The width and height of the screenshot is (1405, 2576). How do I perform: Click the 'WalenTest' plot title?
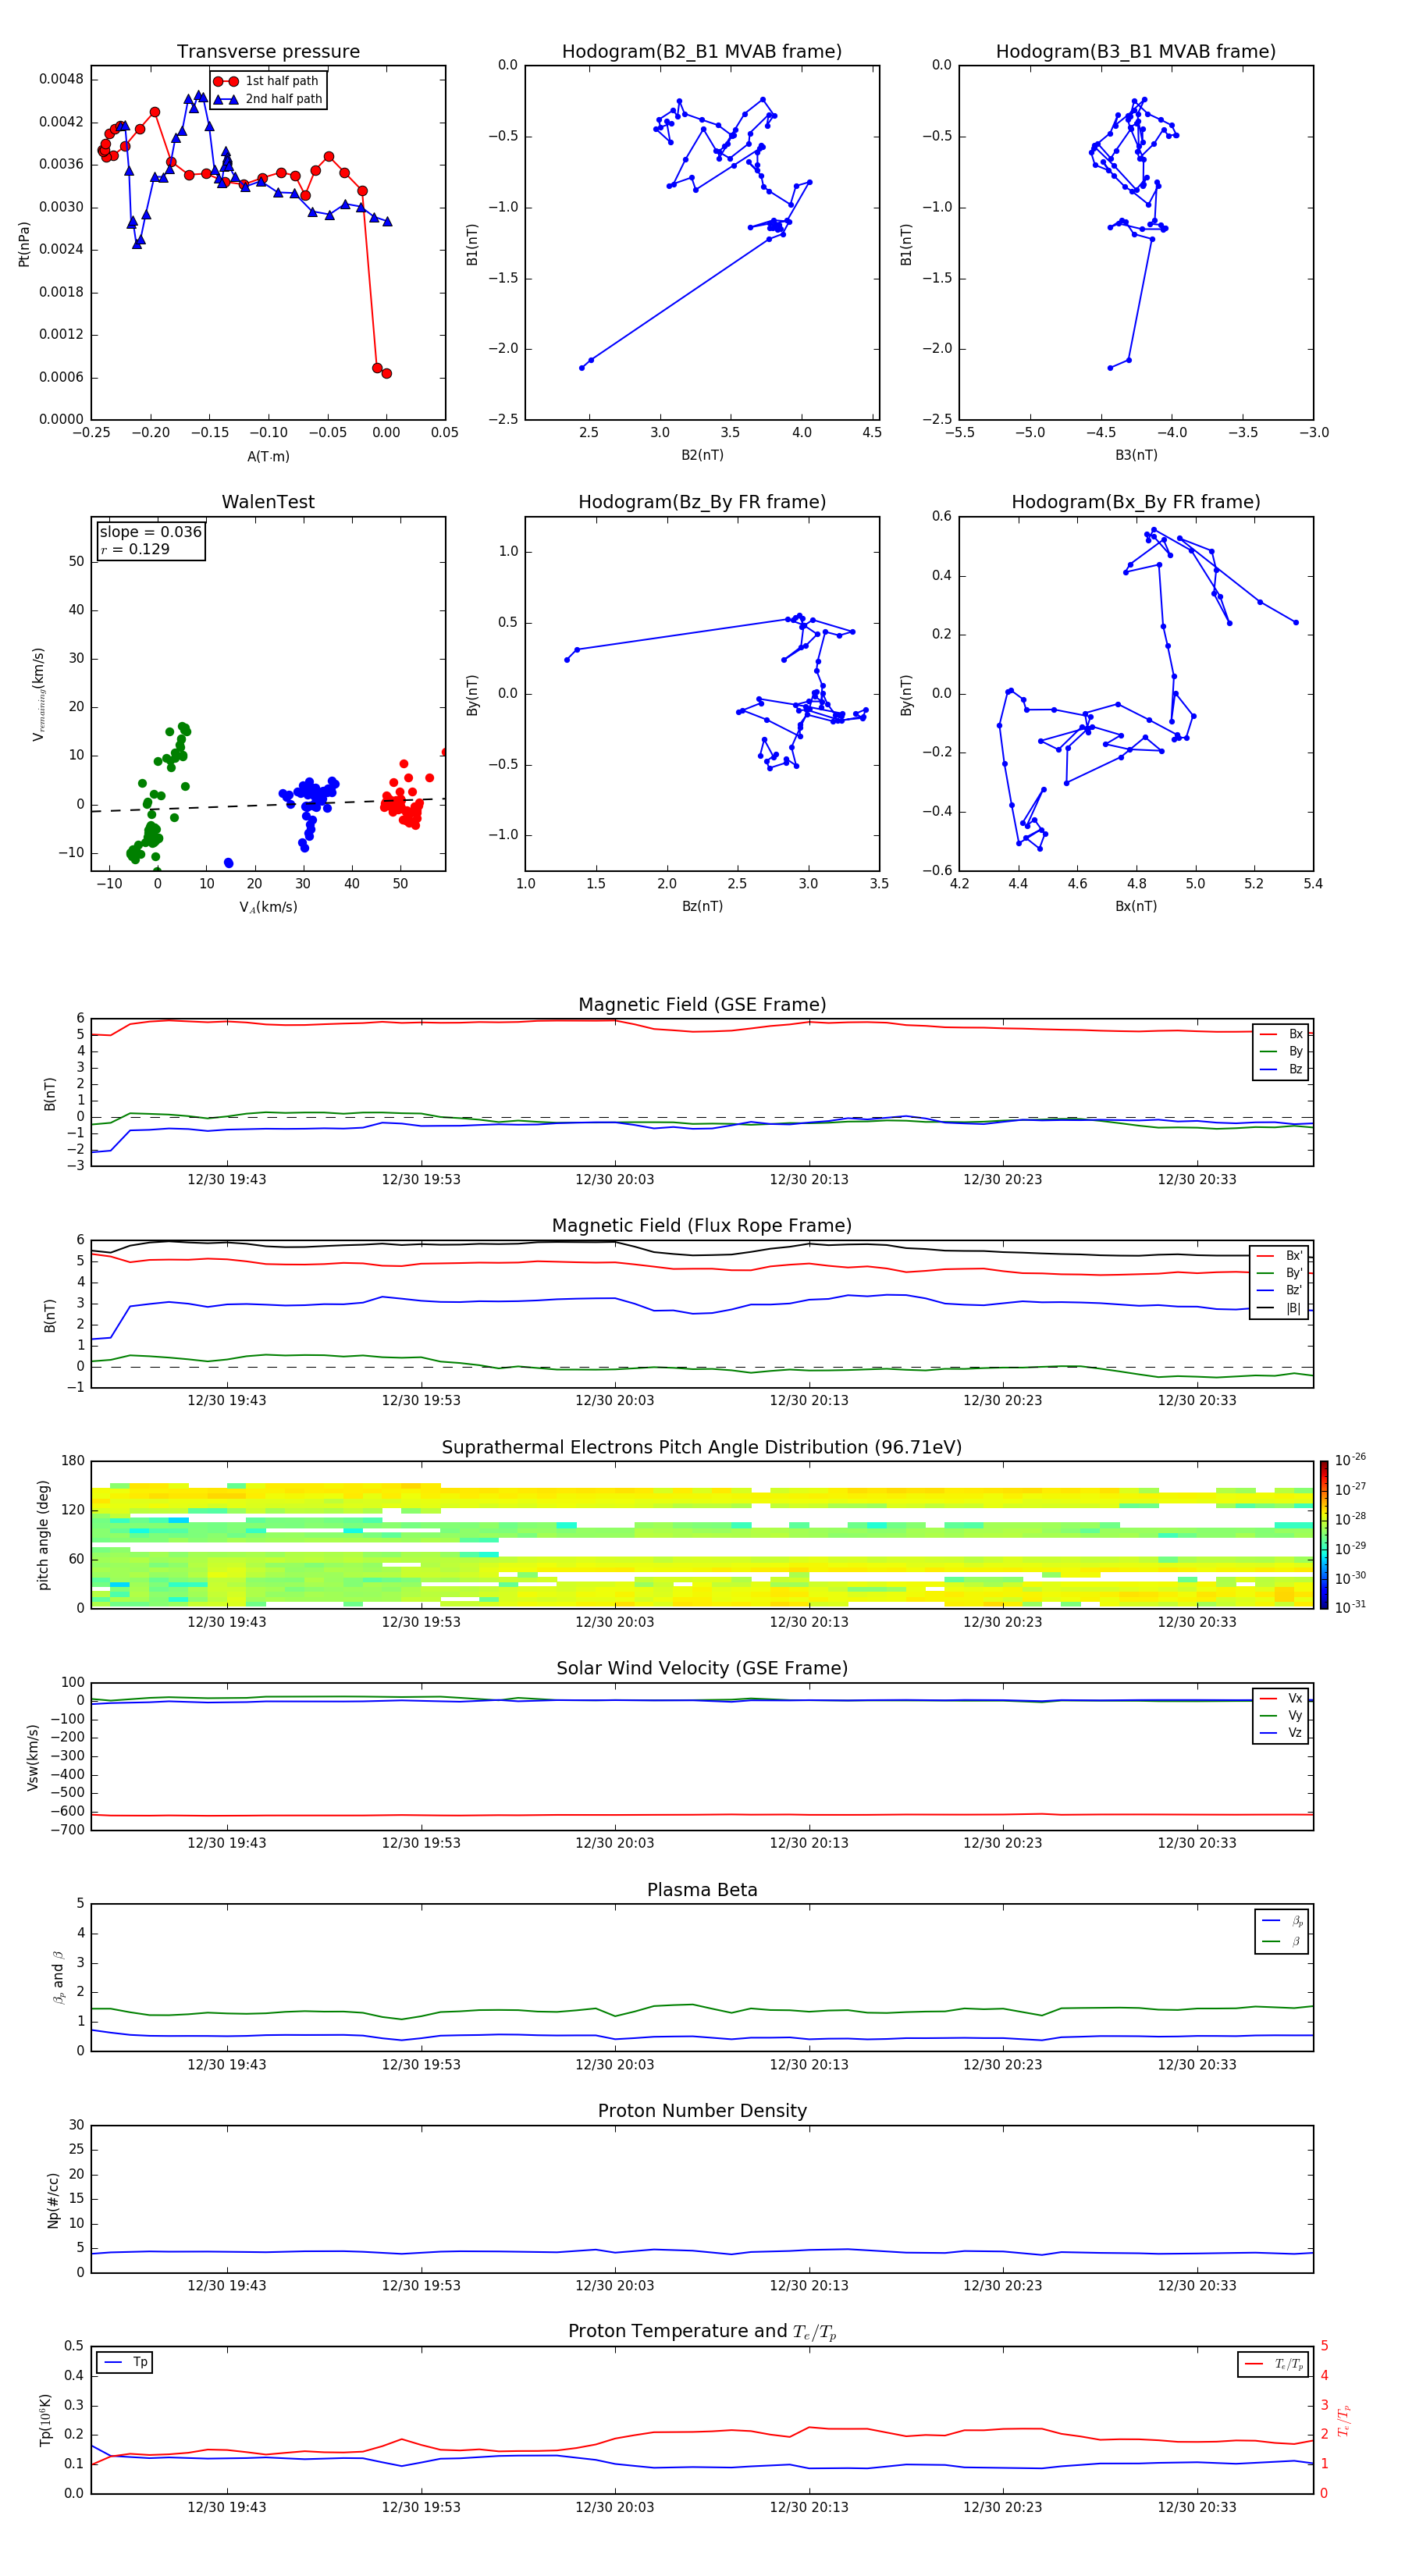click(x=268, y=502)
